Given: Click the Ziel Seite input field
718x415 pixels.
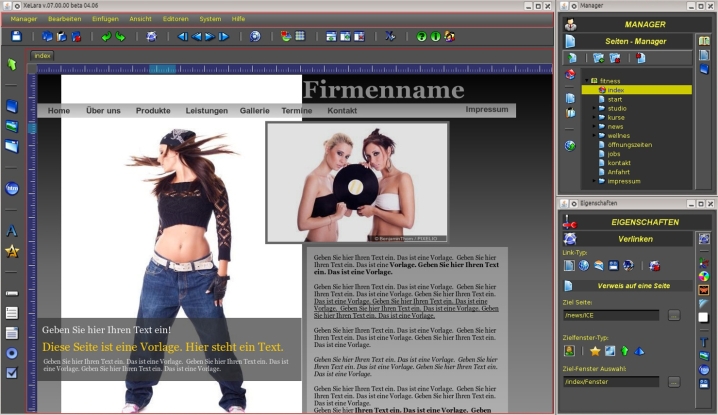Looking at the screenshot, I should 611,315.
